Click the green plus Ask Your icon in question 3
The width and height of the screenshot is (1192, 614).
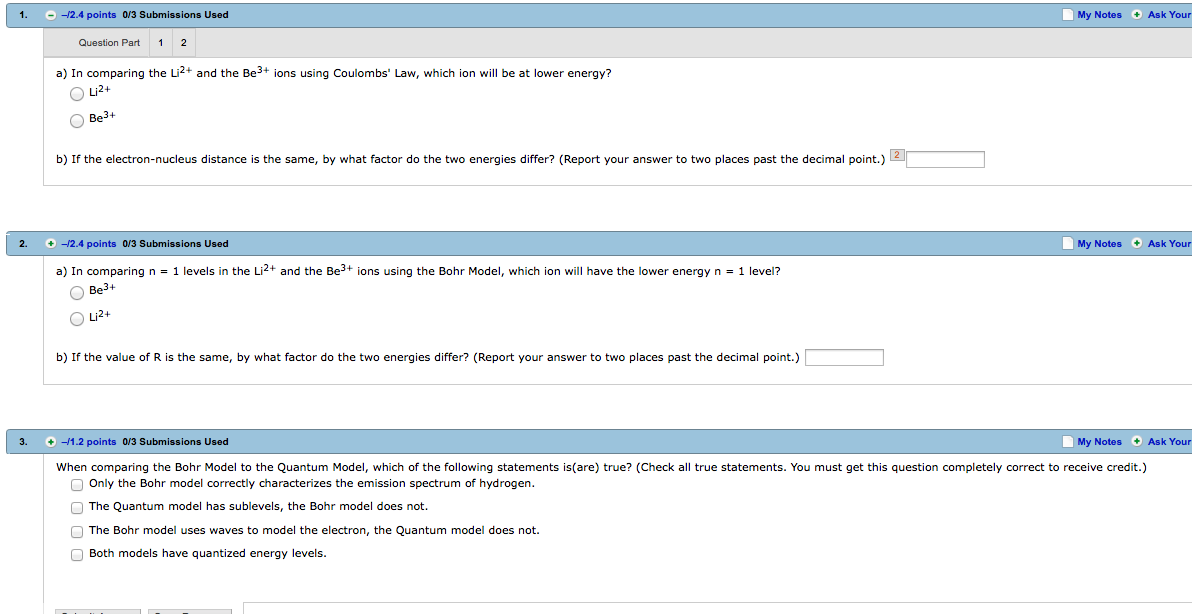(x=1137, y=442)
